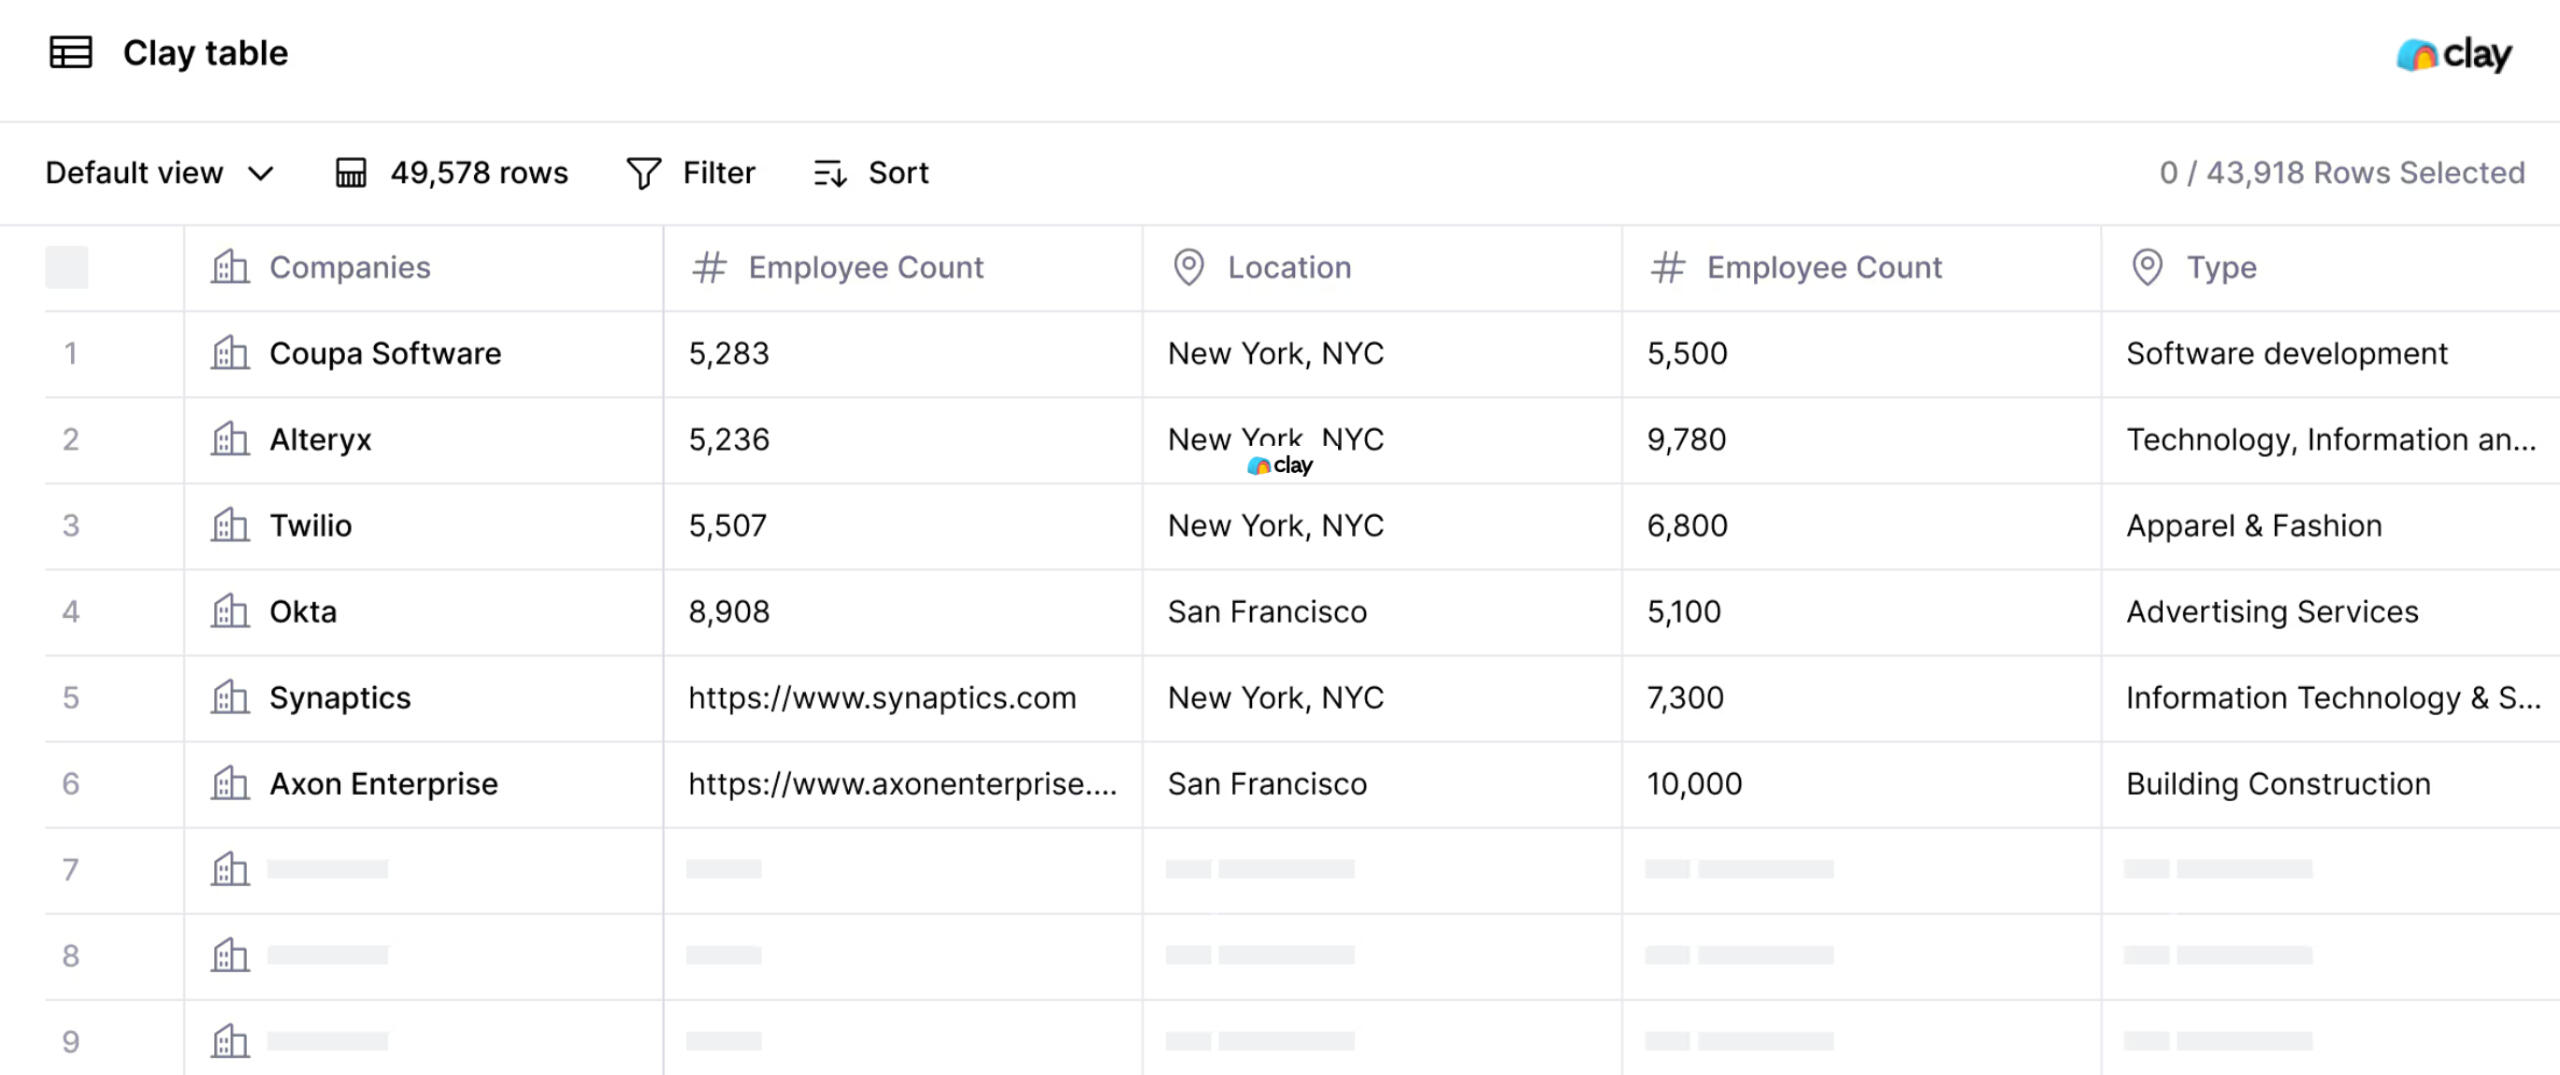Screen dimensions: 2560x1075
Task: Toggle the select-all checkbox in header
Action: 67,267
